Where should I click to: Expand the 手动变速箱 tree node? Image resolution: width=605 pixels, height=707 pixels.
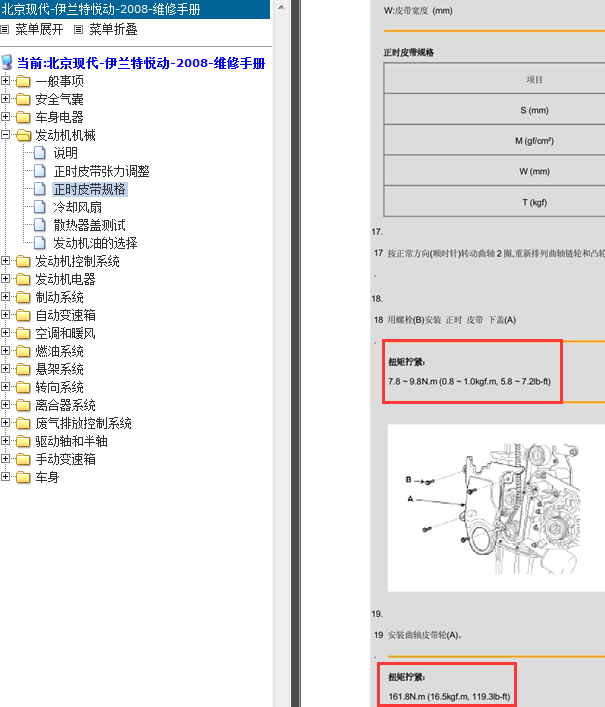(5, 459)
